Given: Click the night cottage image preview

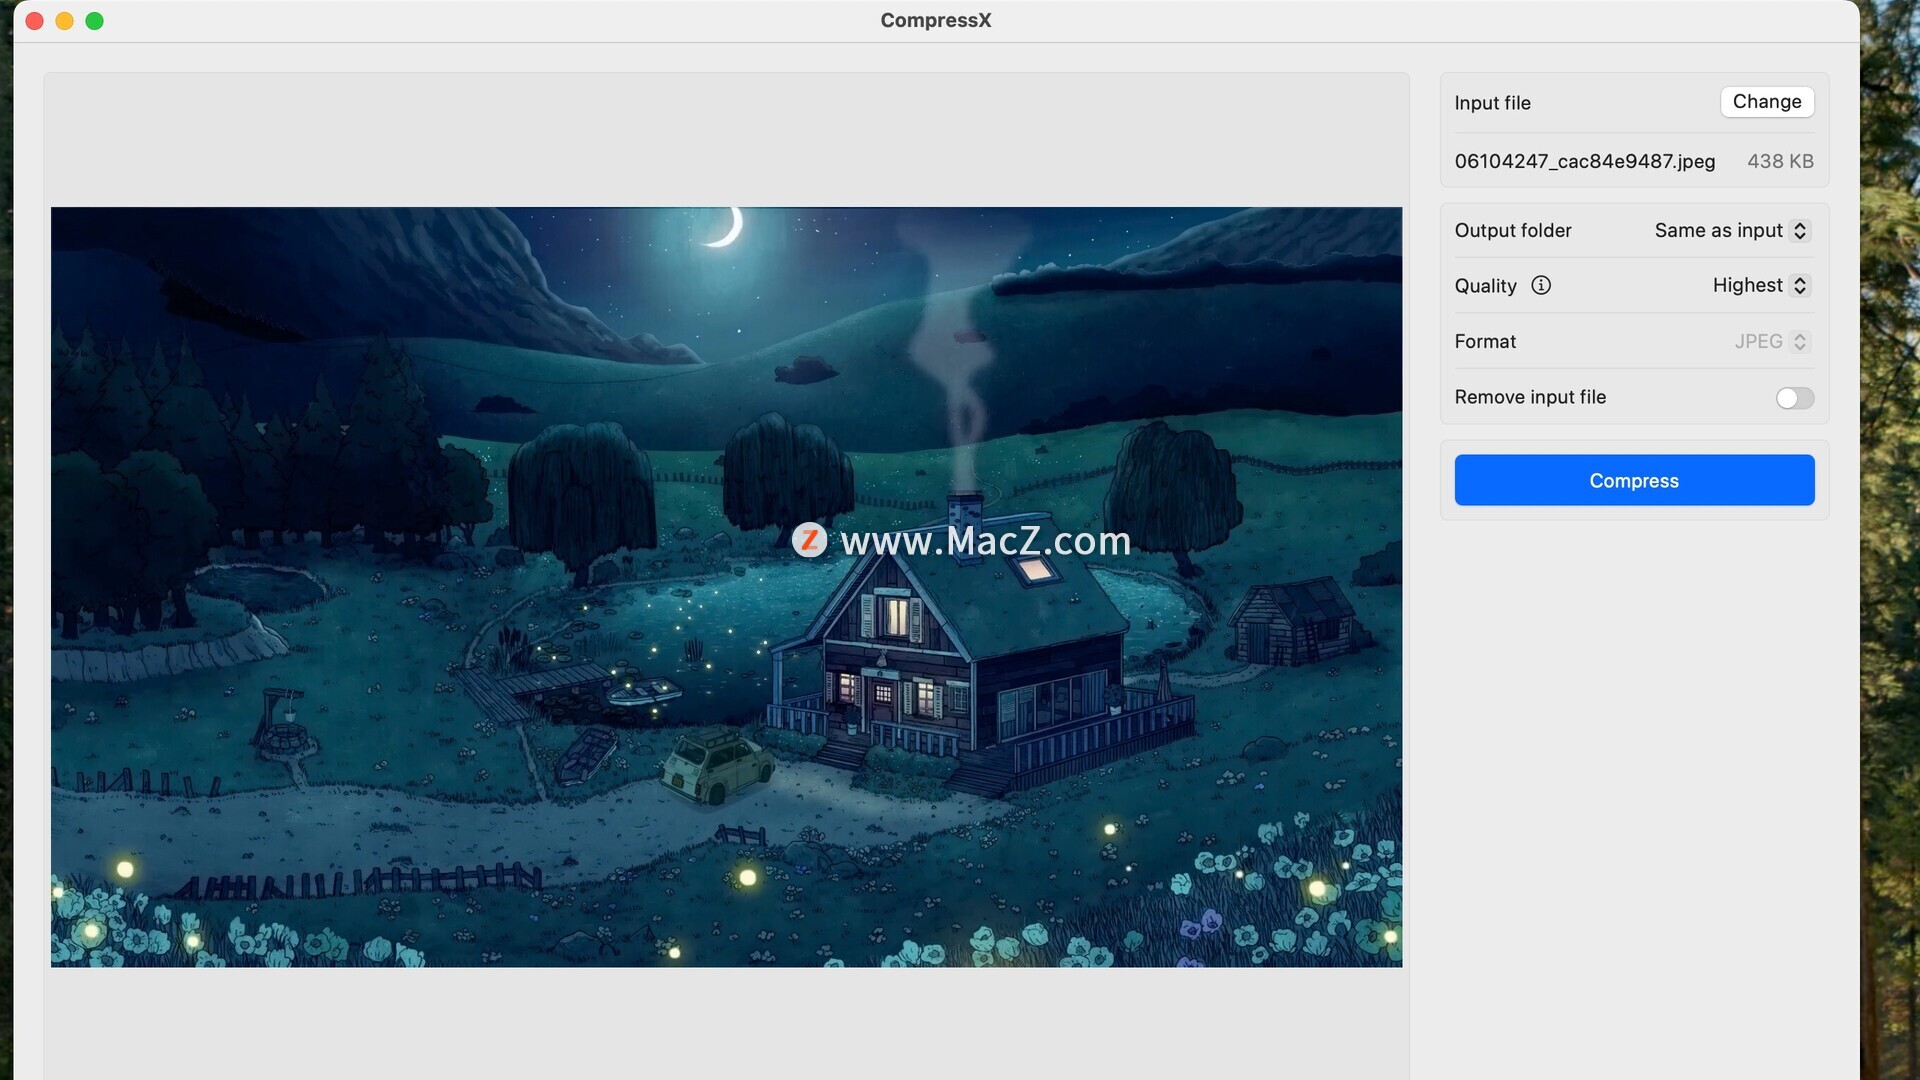Looking at the screenshot, I should point(726,587).
